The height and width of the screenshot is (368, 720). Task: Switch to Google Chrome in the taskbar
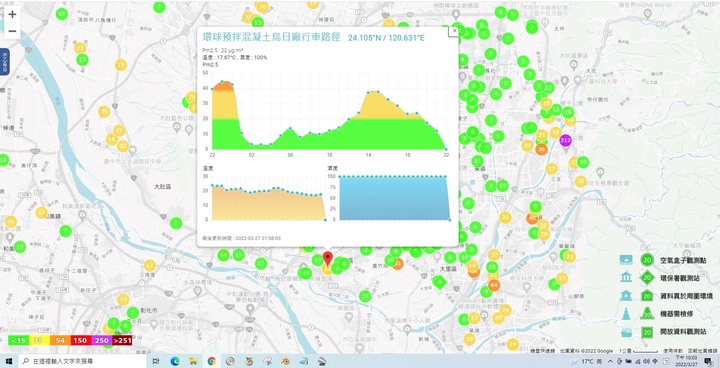click(211, 361)
